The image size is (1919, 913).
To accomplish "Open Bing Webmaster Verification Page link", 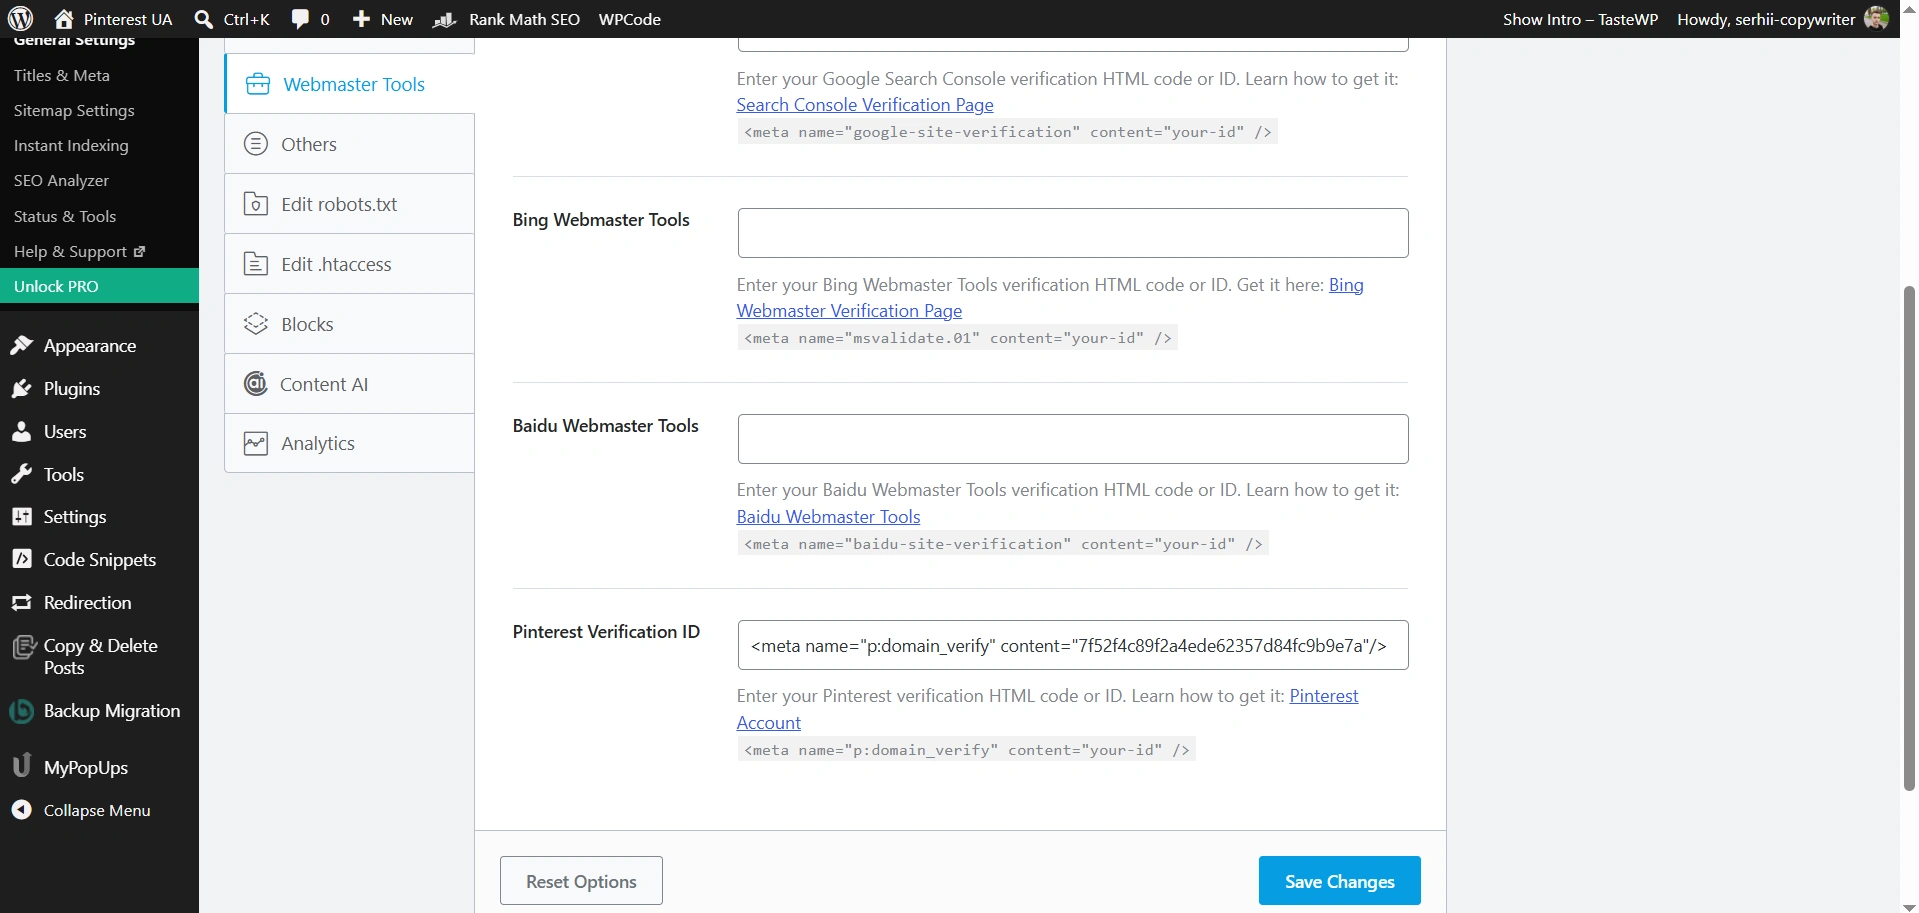I will [x=849, y=311].
